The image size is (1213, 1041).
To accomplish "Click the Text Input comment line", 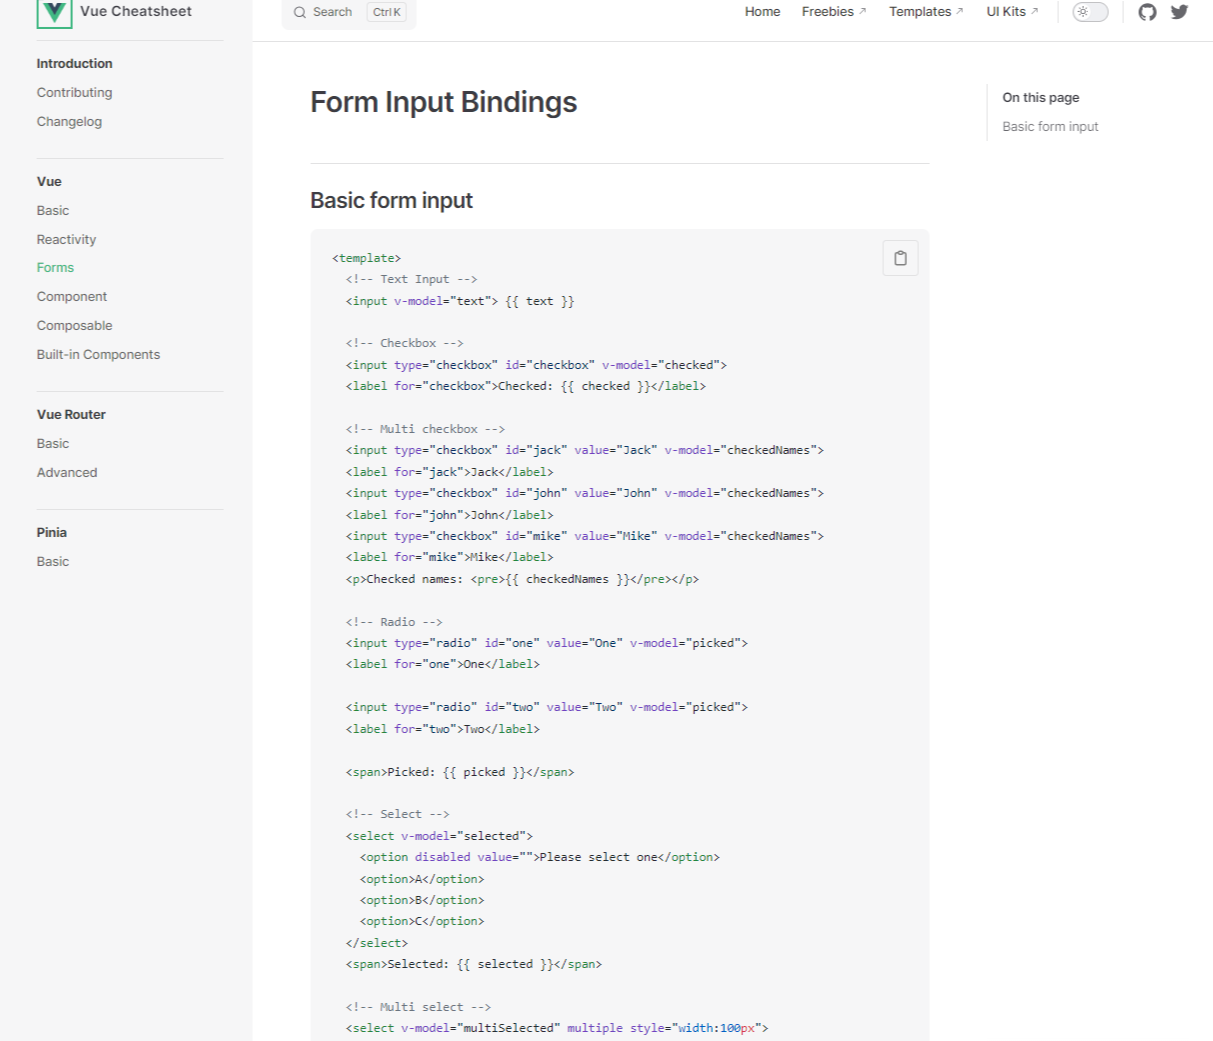I will (412, 279).
